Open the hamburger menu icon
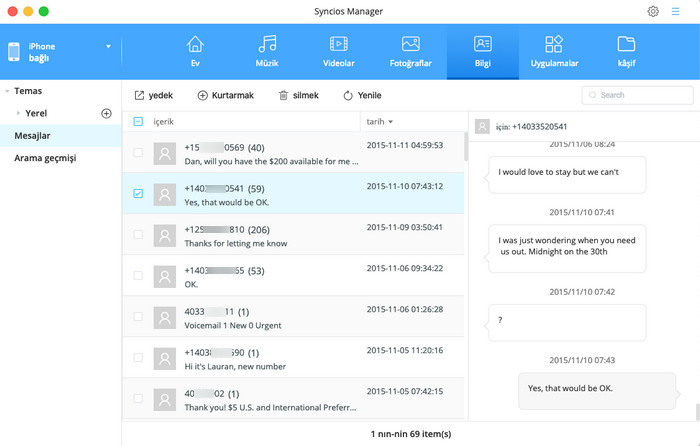This screenshot has height=446, width=700. [675, 12]
